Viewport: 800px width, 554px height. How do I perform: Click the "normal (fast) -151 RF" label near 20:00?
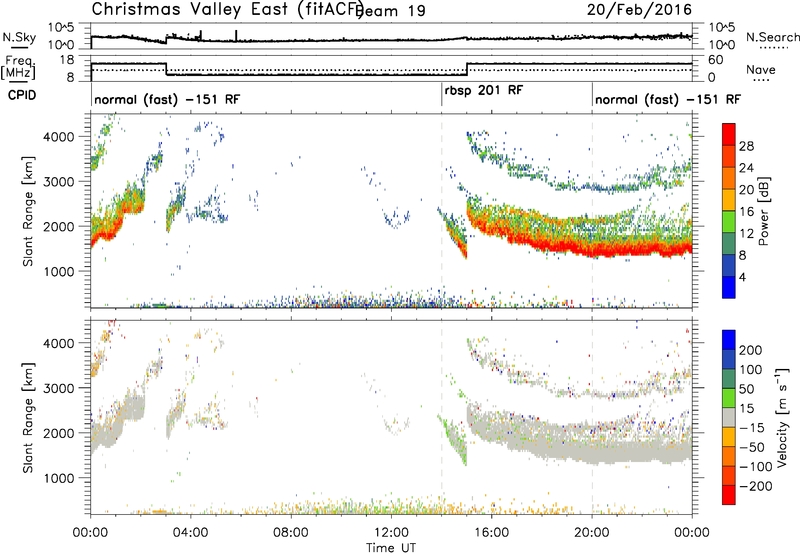[x=667, y=99]
